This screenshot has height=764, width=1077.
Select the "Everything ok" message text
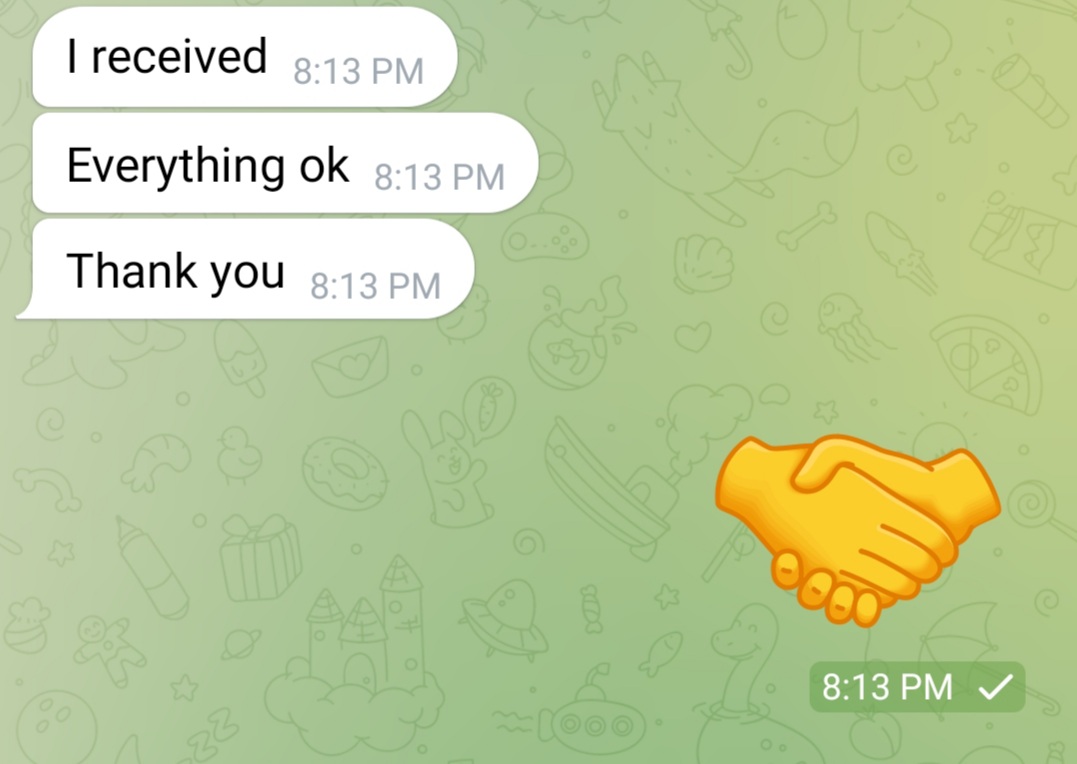point(207,166)
